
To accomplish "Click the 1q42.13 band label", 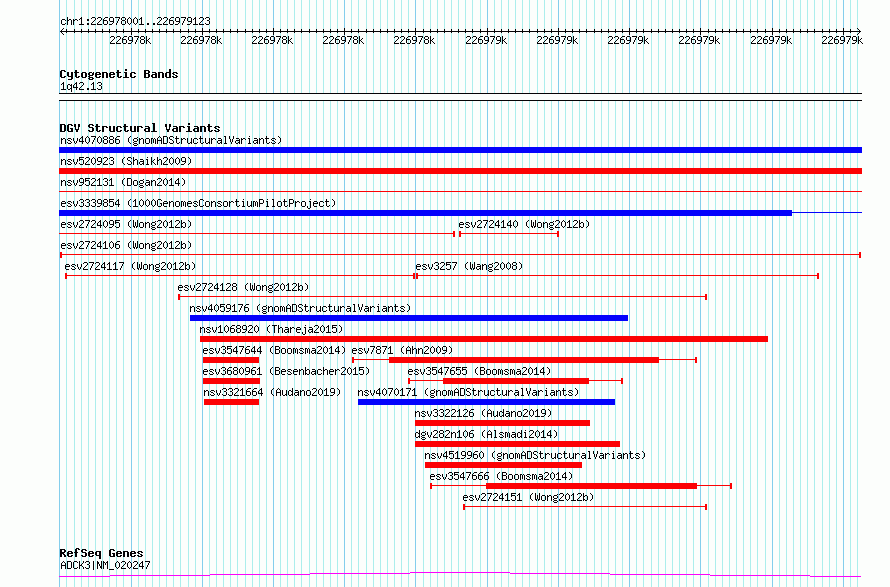I will pyautogui.click(x=81, y=86).
